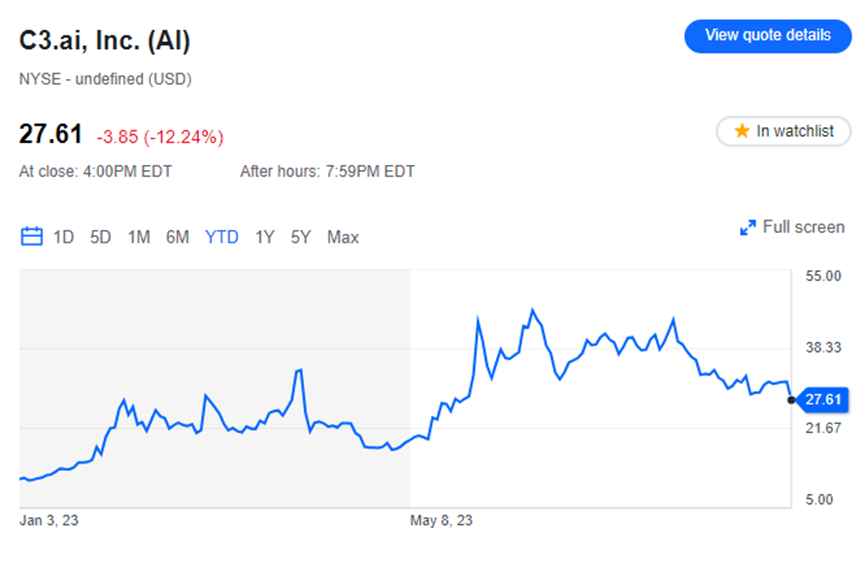
Task: Select the 1M time range
Action: tap(139, 237)
